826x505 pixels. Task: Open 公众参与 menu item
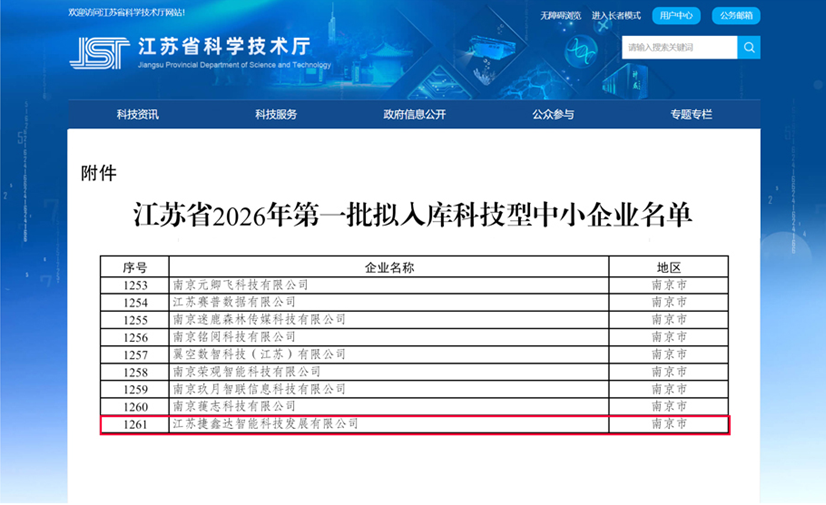[553, 114]
